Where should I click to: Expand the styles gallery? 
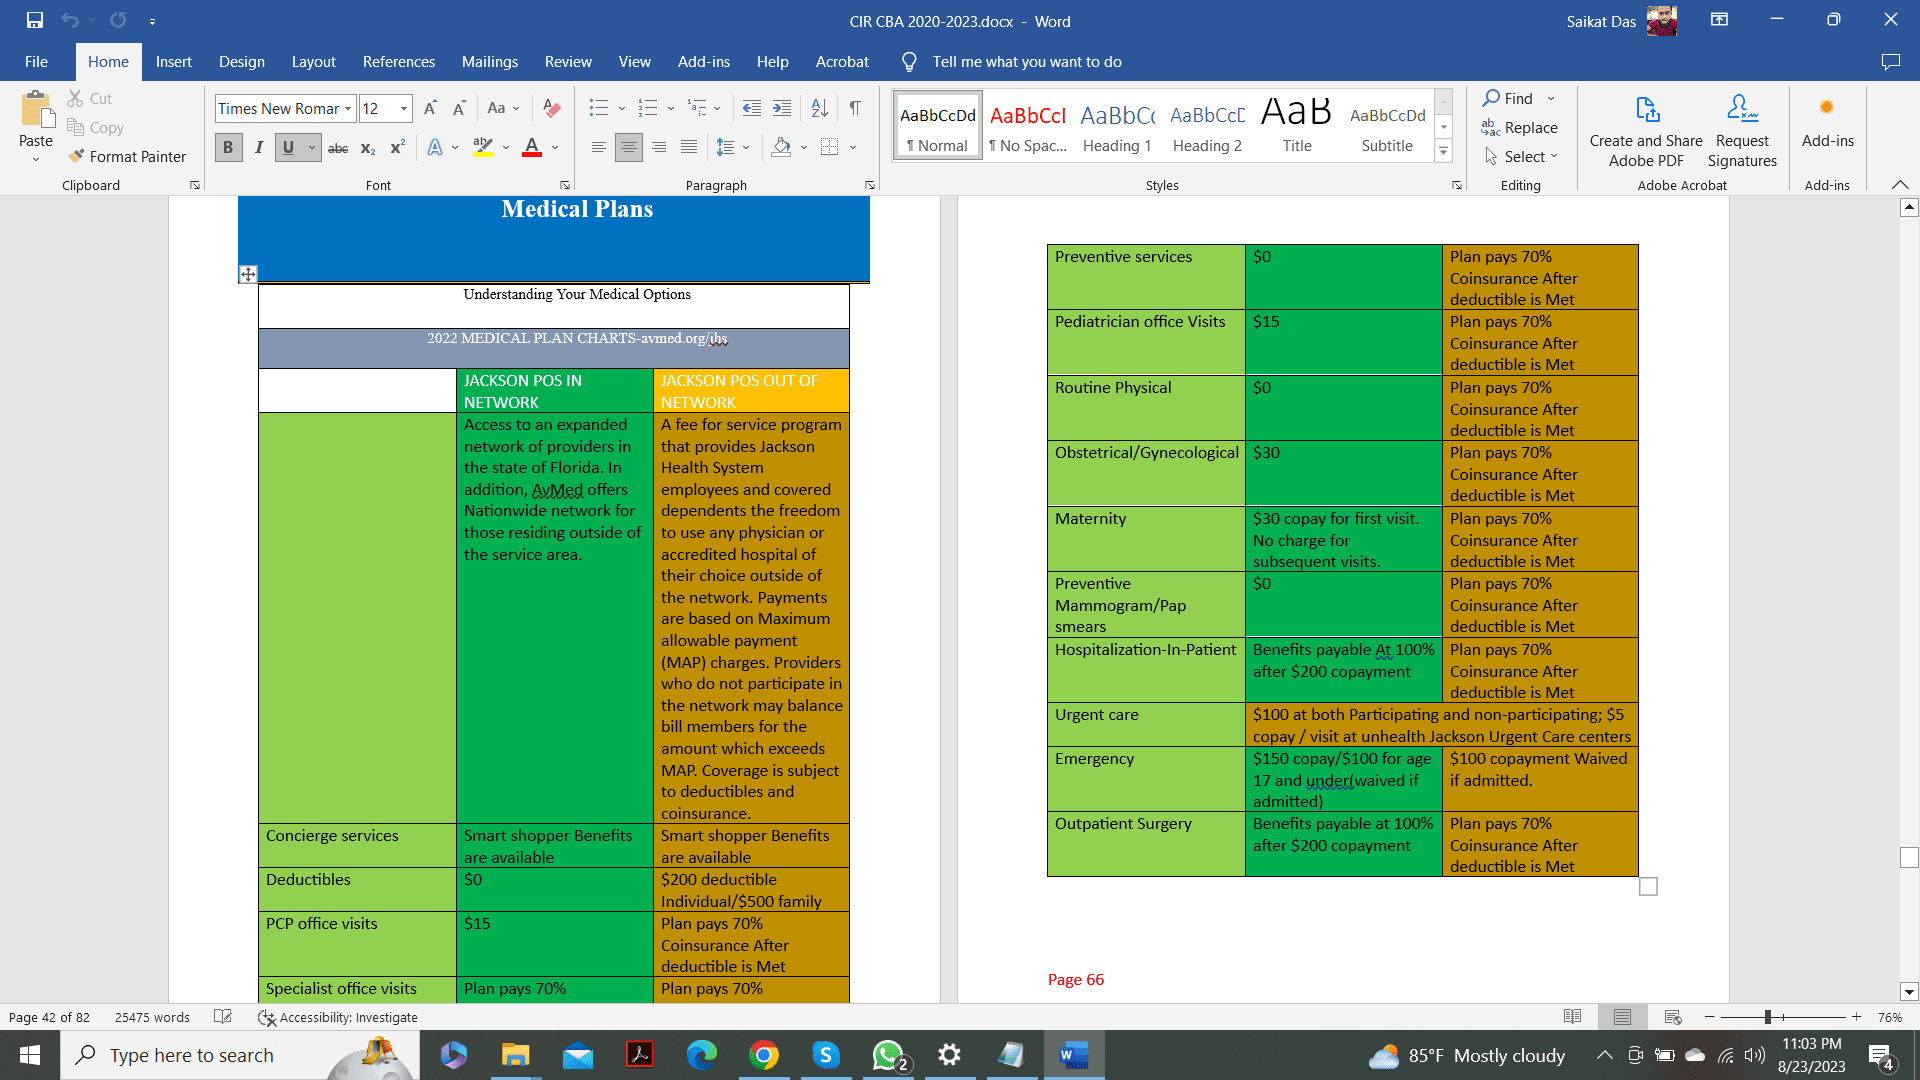1443,152
